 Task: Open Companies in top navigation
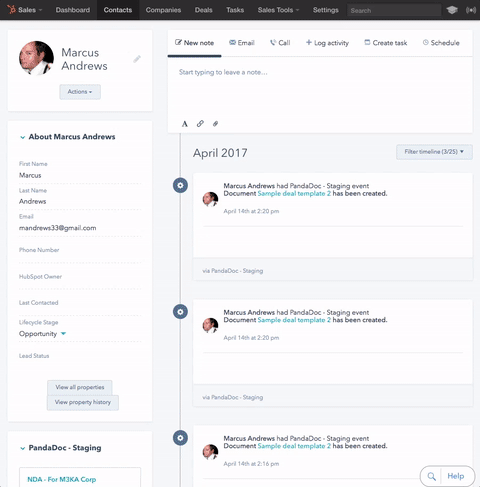pos(163,10)
